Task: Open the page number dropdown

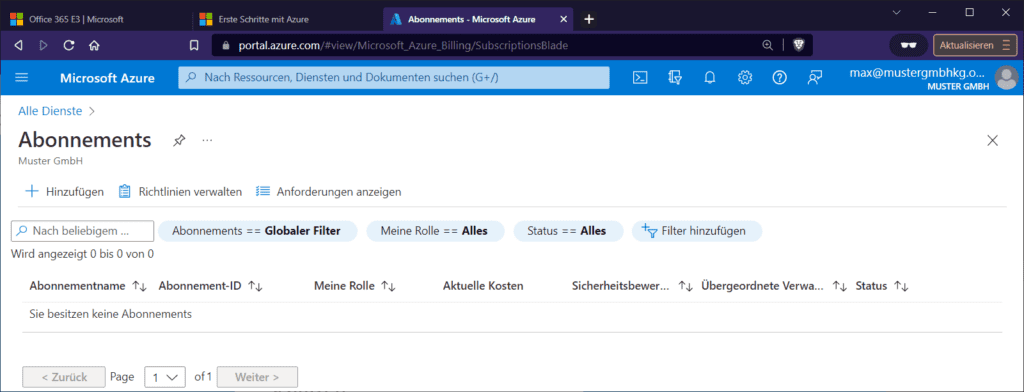Action: 165,377
